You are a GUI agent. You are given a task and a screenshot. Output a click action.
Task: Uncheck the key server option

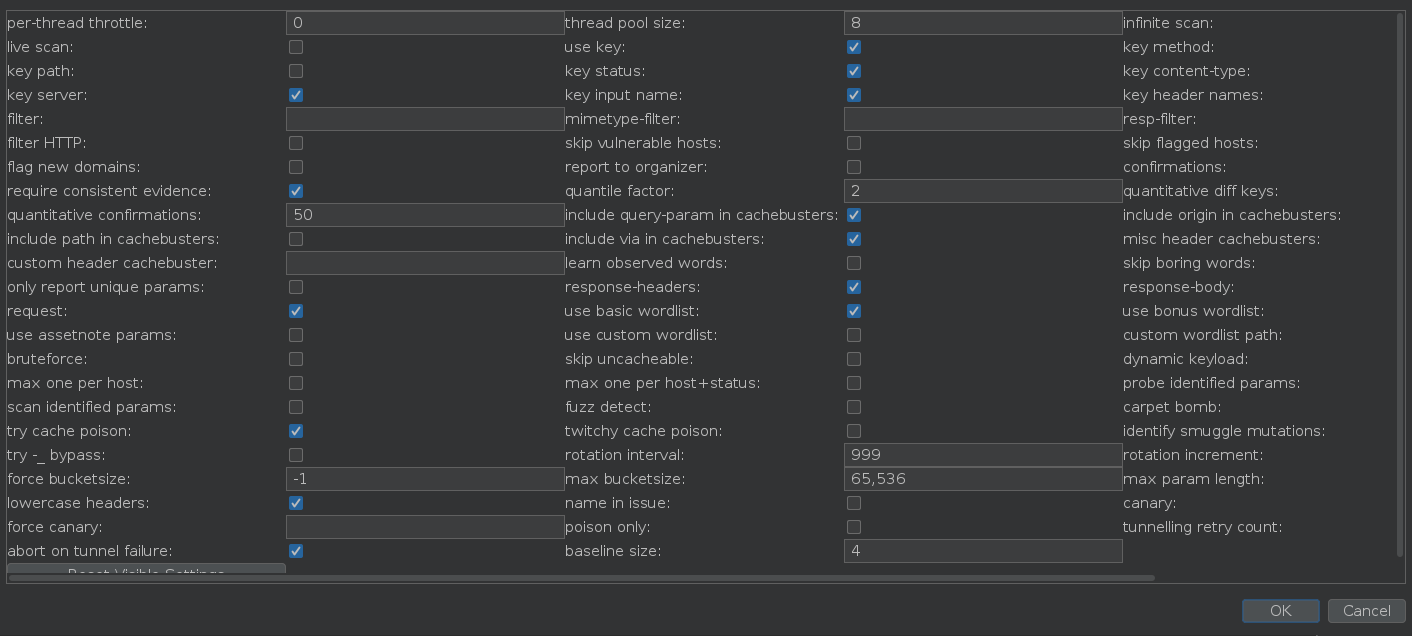point(296,95)
